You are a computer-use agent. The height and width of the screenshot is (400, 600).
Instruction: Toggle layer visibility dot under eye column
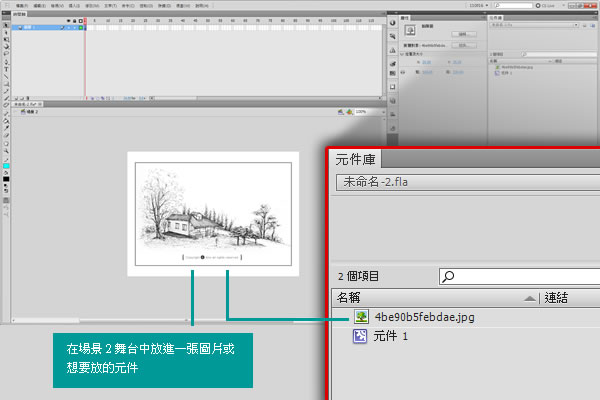coord(68,28)
